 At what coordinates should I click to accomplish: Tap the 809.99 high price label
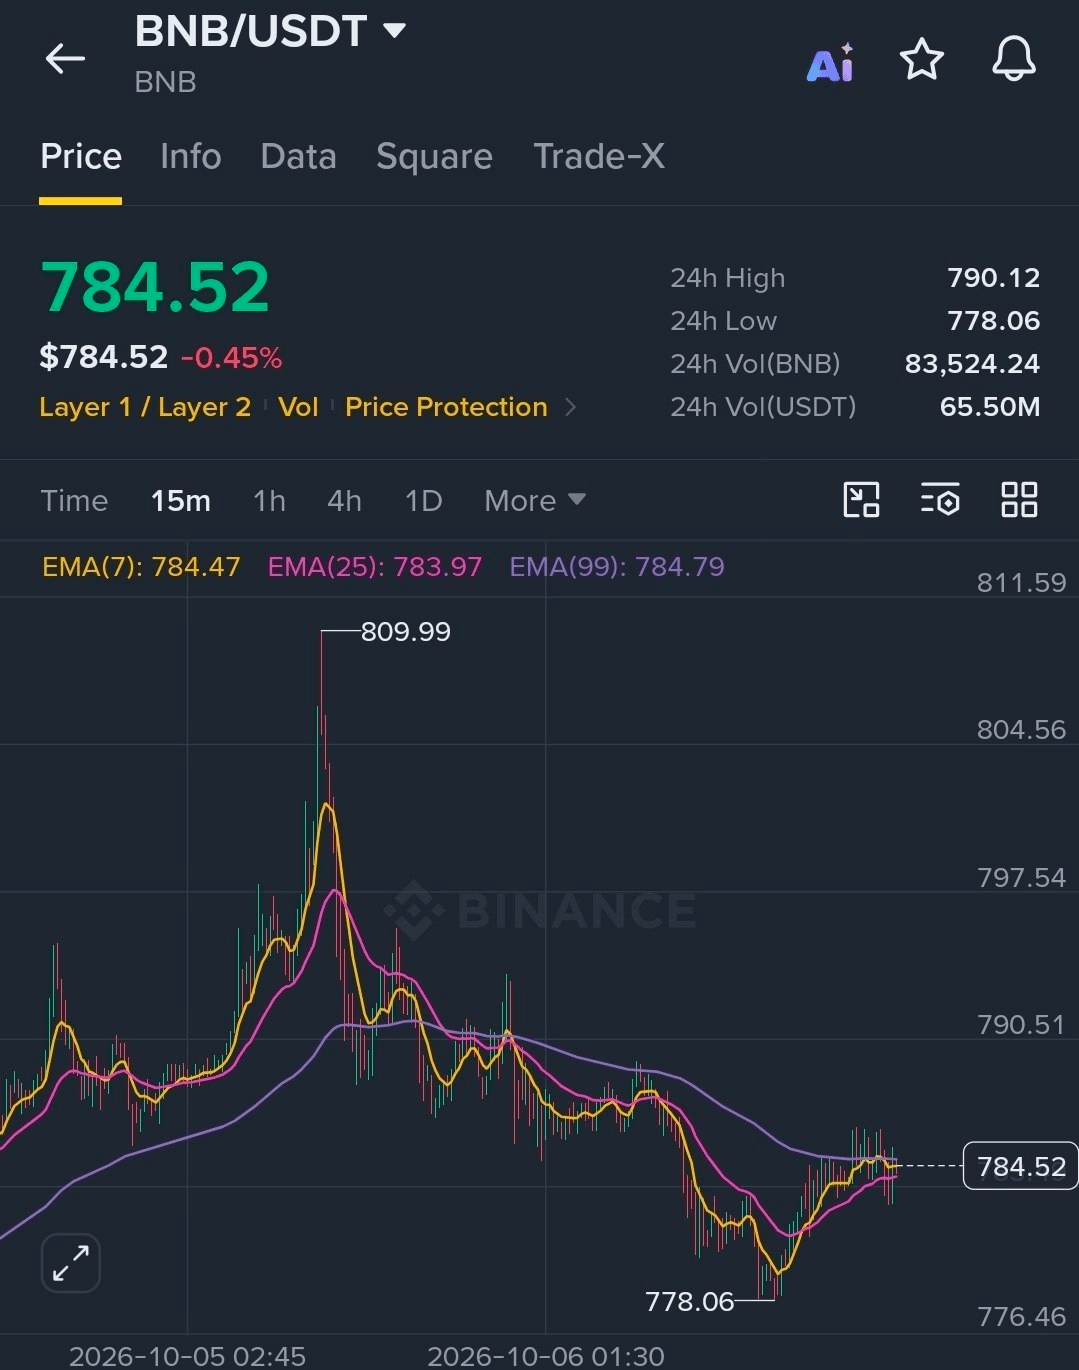pyautogui.click(x=405, y=632)
